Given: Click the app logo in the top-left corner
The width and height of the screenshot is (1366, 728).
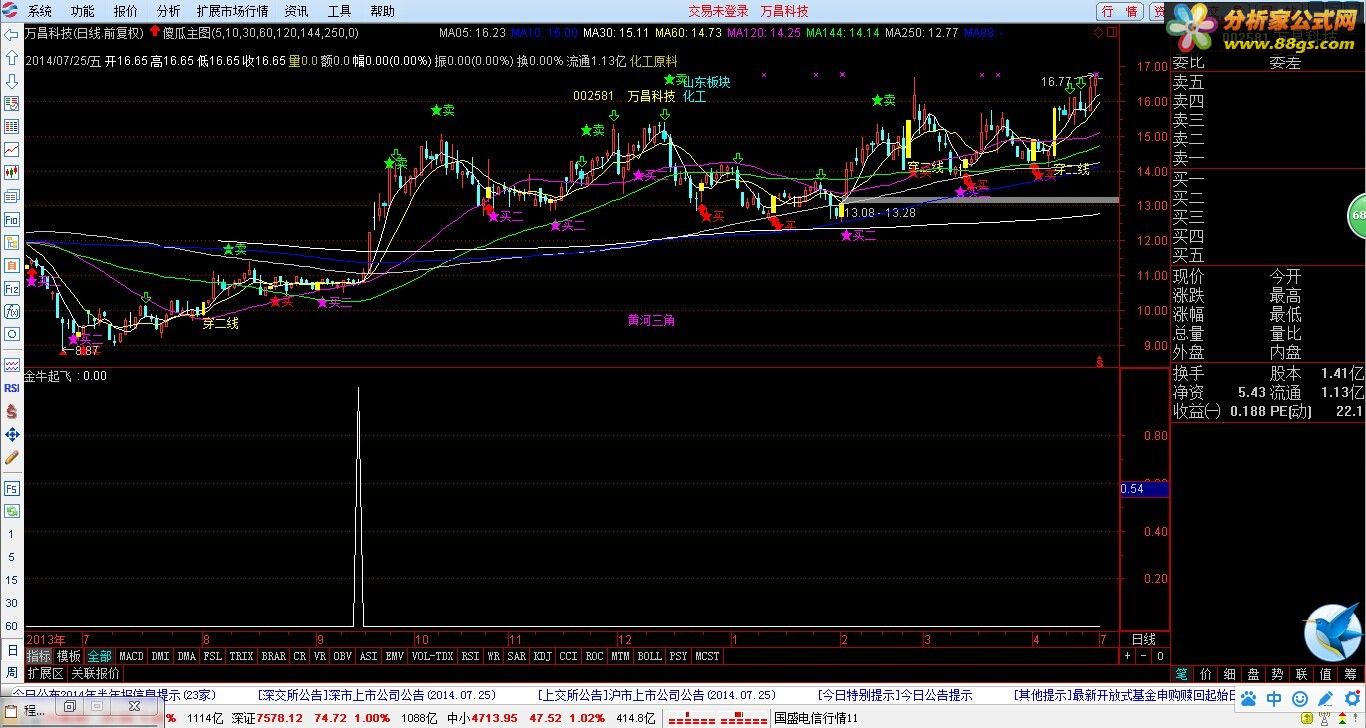Looking at the screenshot, I should 11,11.
